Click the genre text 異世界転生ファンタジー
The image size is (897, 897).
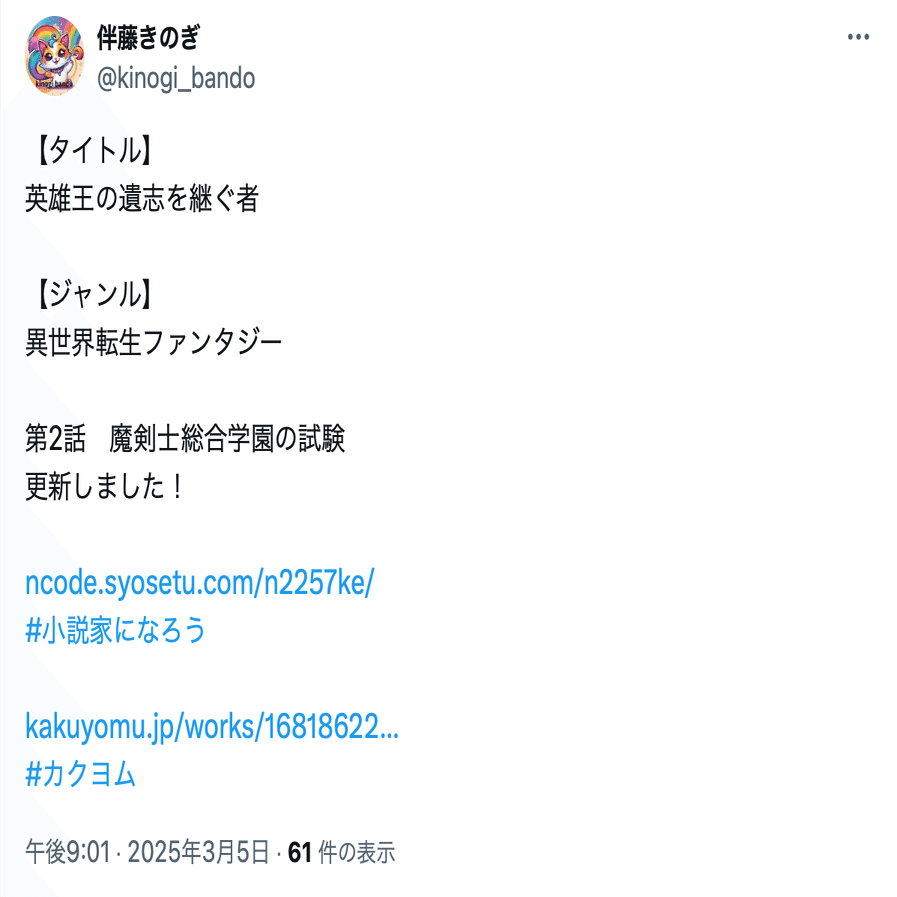tap(153, 342)
